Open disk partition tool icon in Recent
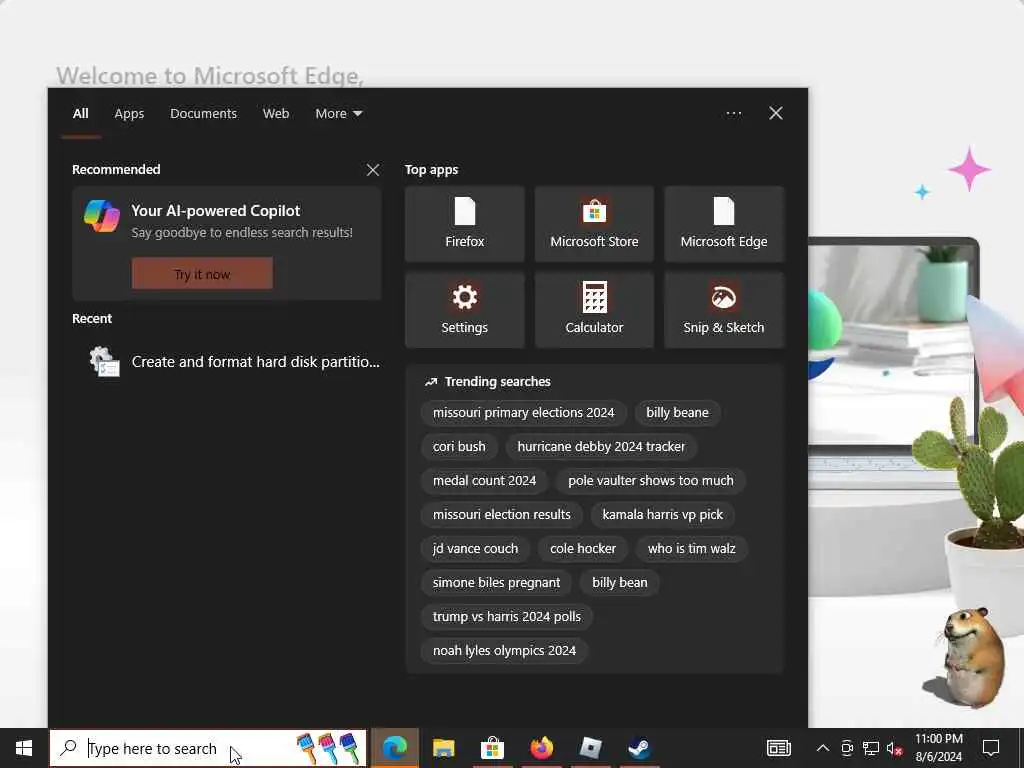This screenshot has width=1024, height=768. [104, 362]
